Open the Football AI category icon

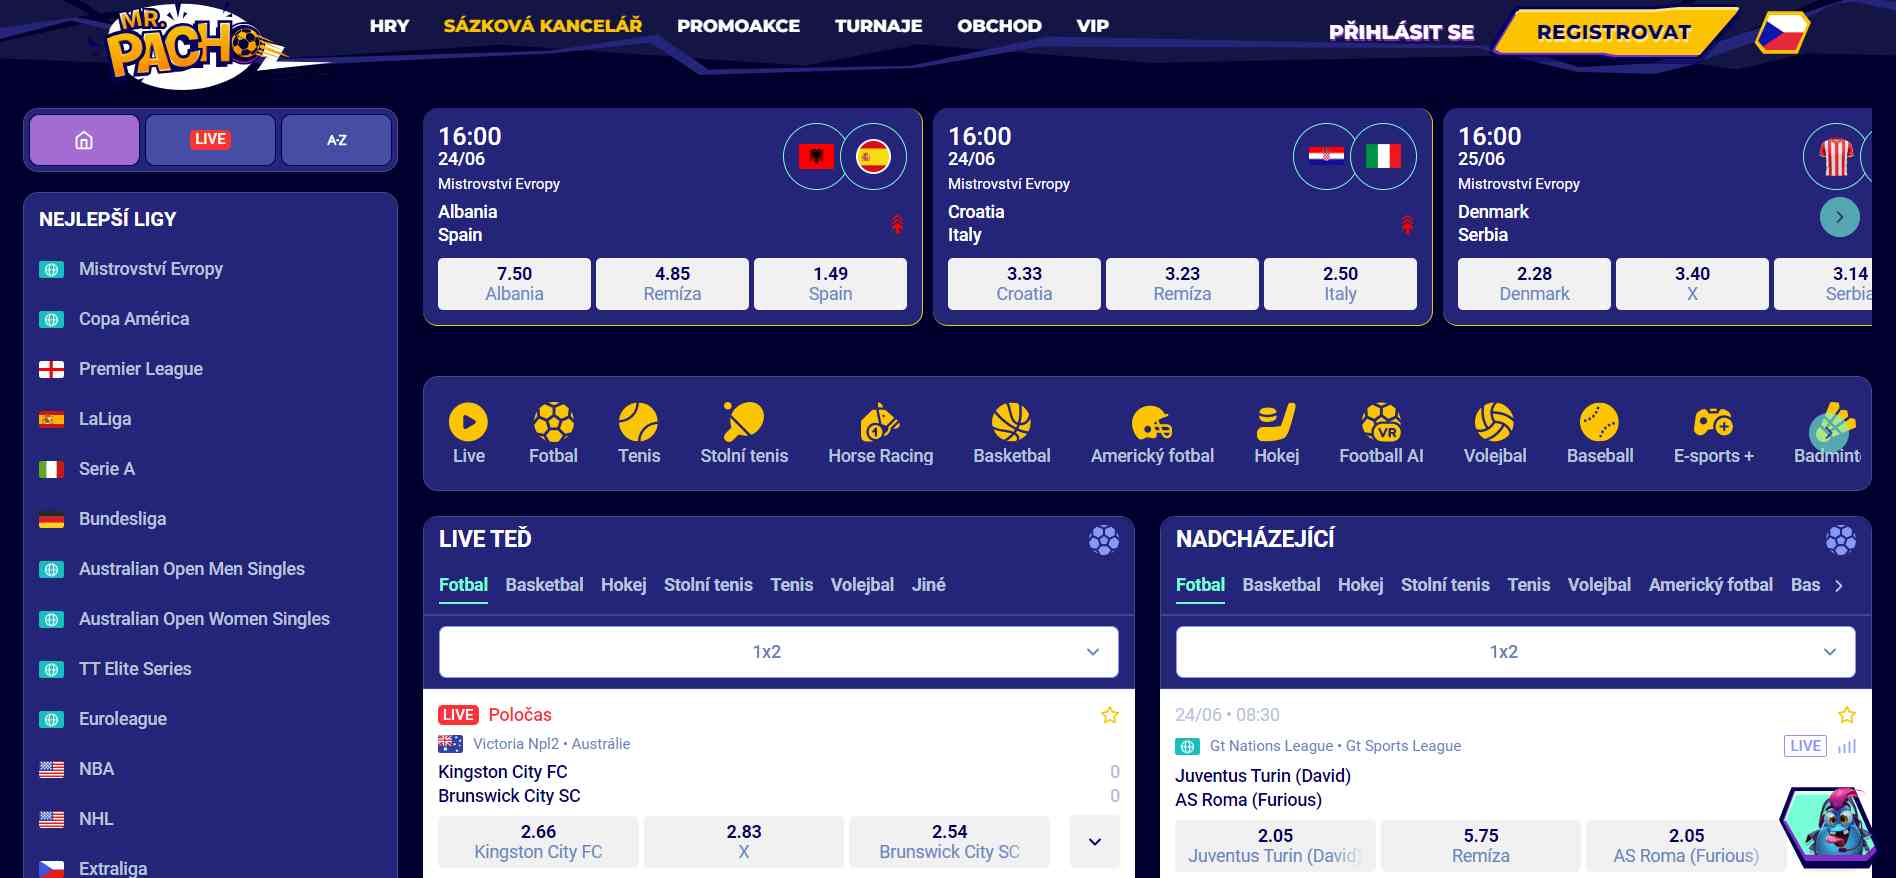(x=1381, y=422)
